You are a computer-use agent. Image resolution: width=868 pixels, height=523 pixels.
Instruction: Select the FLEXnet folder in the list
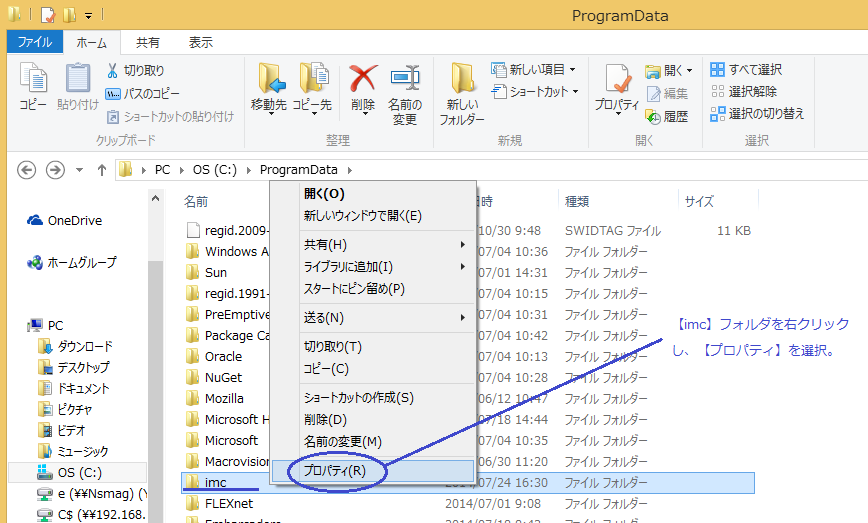click(228, 503)
